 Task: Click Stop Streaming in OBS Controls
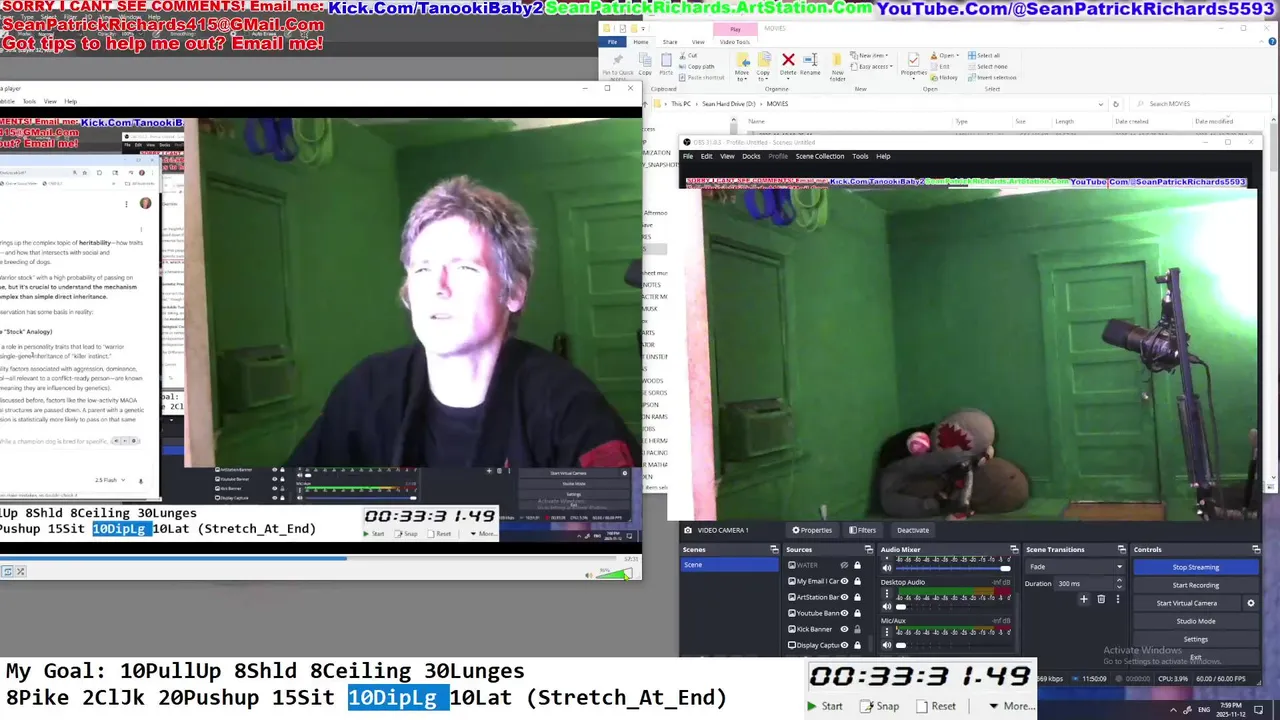tap(1196, 567)
